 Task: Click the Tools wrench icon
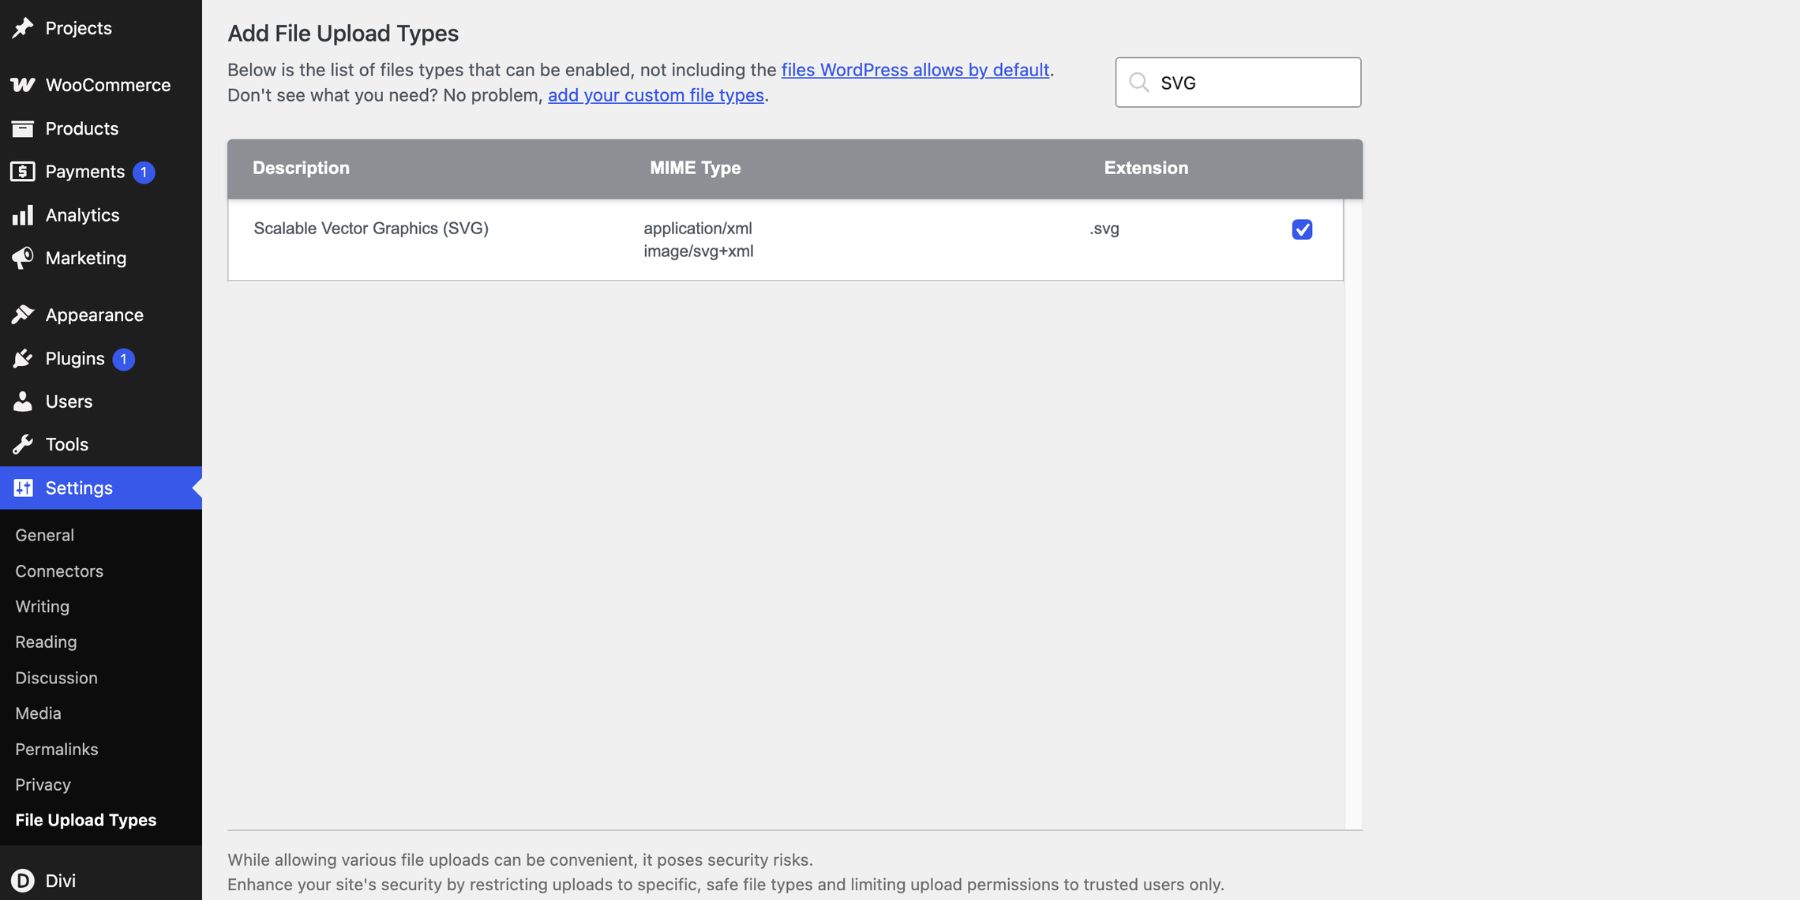(22, 444)
